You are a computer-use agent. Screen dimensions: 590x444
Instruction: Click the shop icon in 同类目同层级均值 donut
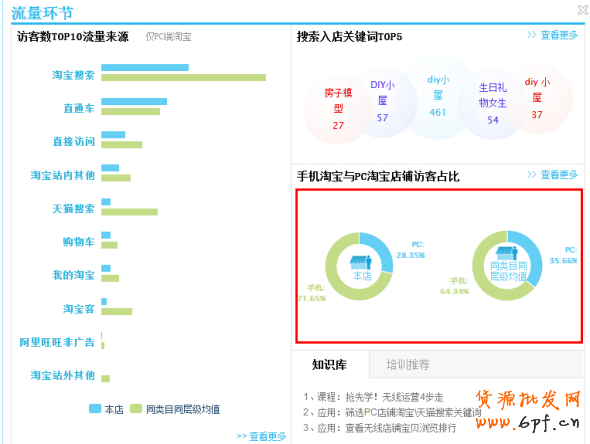(506, 253)
